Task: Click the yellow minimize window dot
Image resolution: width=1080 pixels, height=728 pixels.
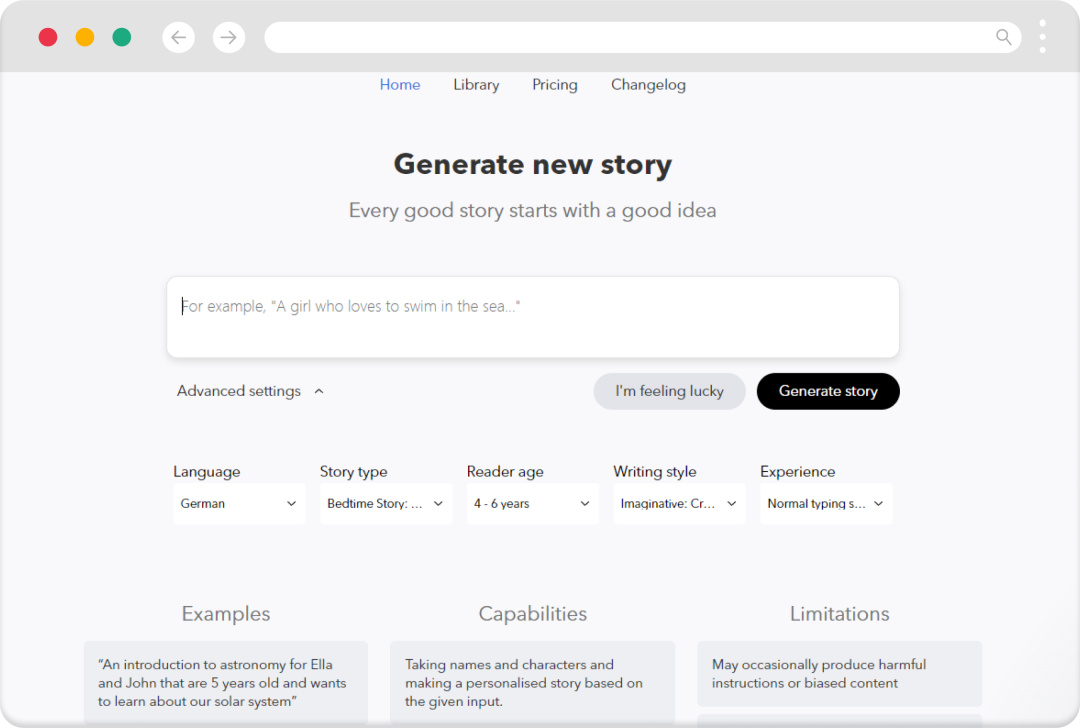Action: 85,38
